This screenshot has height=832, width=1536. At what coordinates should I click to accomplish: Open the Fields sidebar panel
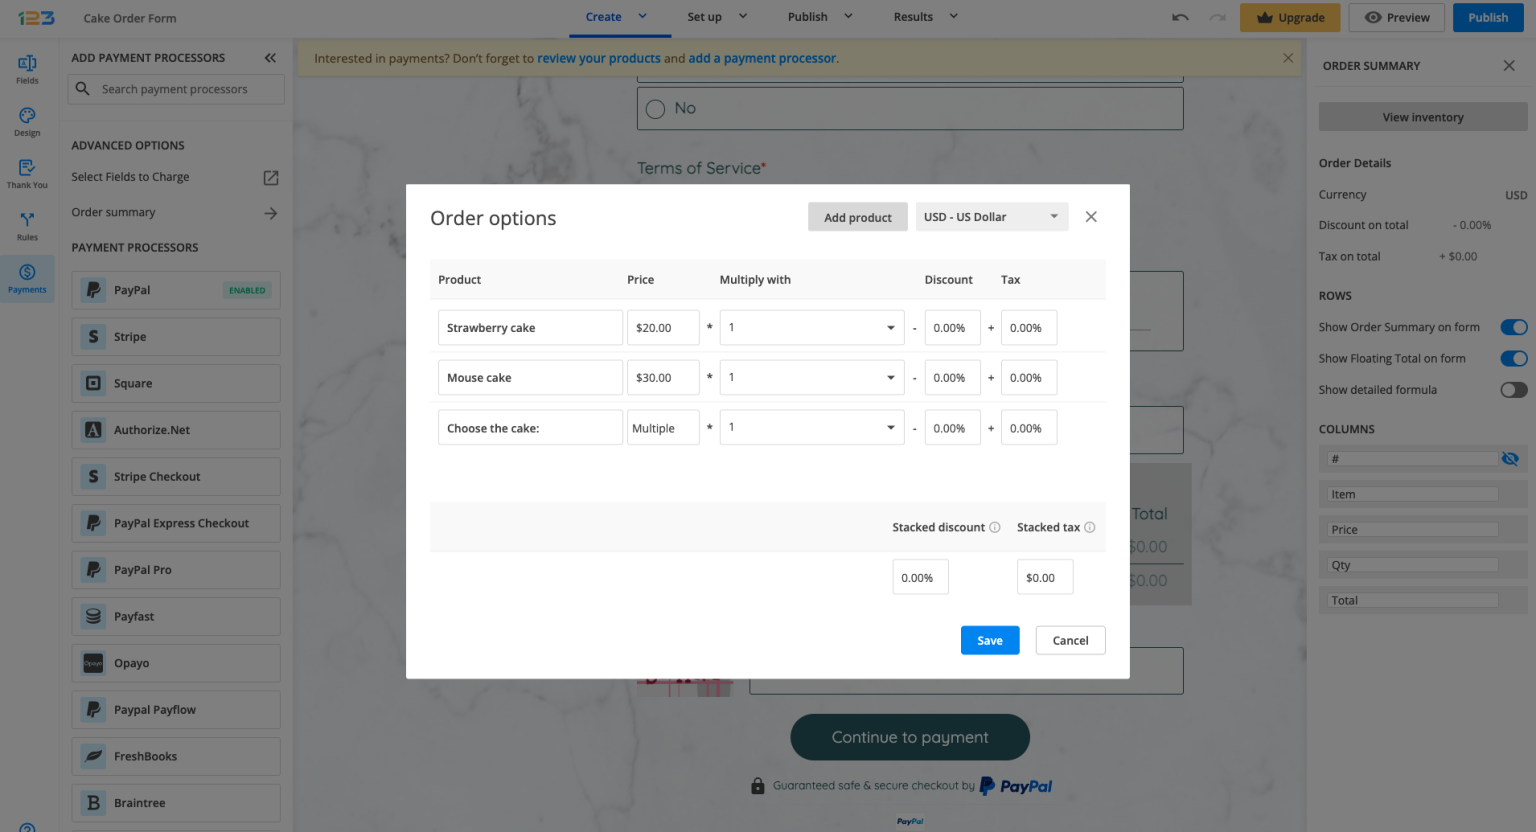27,69
